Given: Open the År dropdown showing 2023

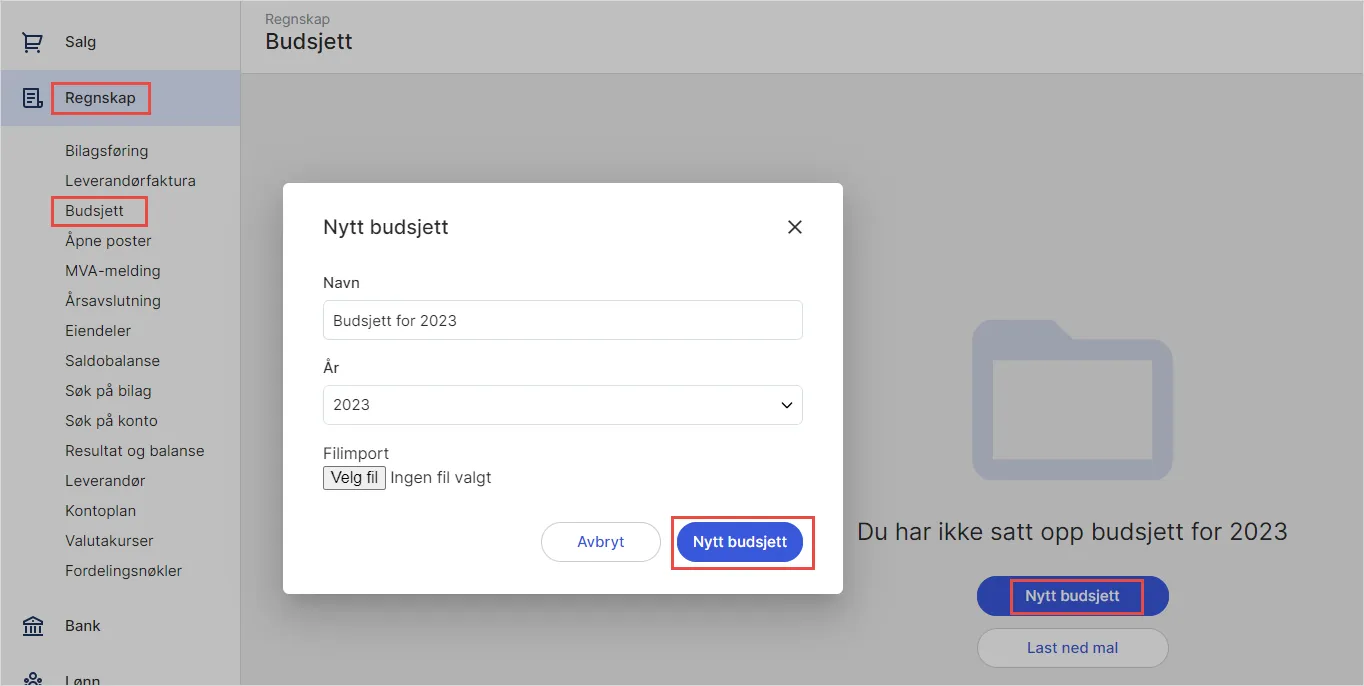Looking at the screenshot, I should [x=562, y=405].
